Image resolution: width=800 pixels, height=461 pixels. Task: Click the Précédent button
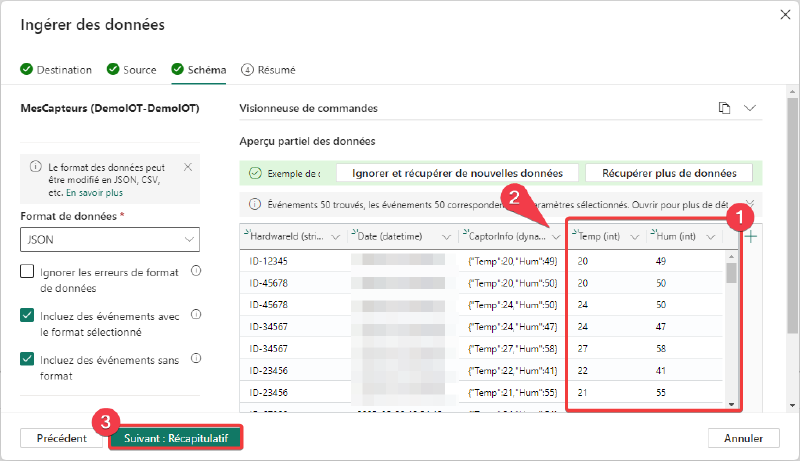[62, 438]
